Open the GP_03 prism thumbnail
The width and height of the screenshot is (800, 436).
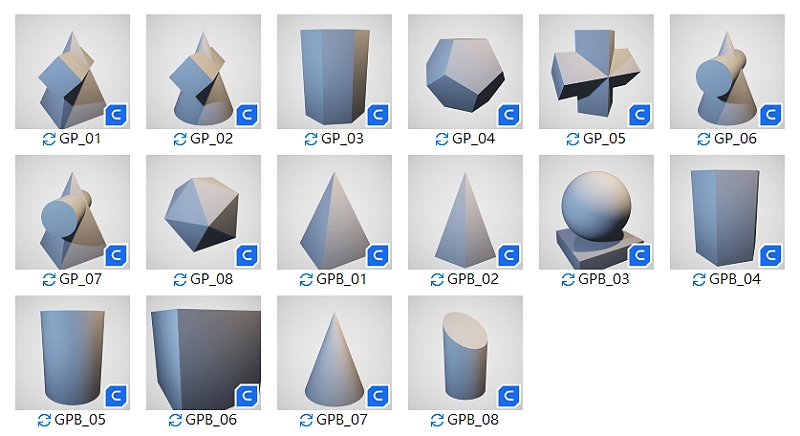pos(335,71)
